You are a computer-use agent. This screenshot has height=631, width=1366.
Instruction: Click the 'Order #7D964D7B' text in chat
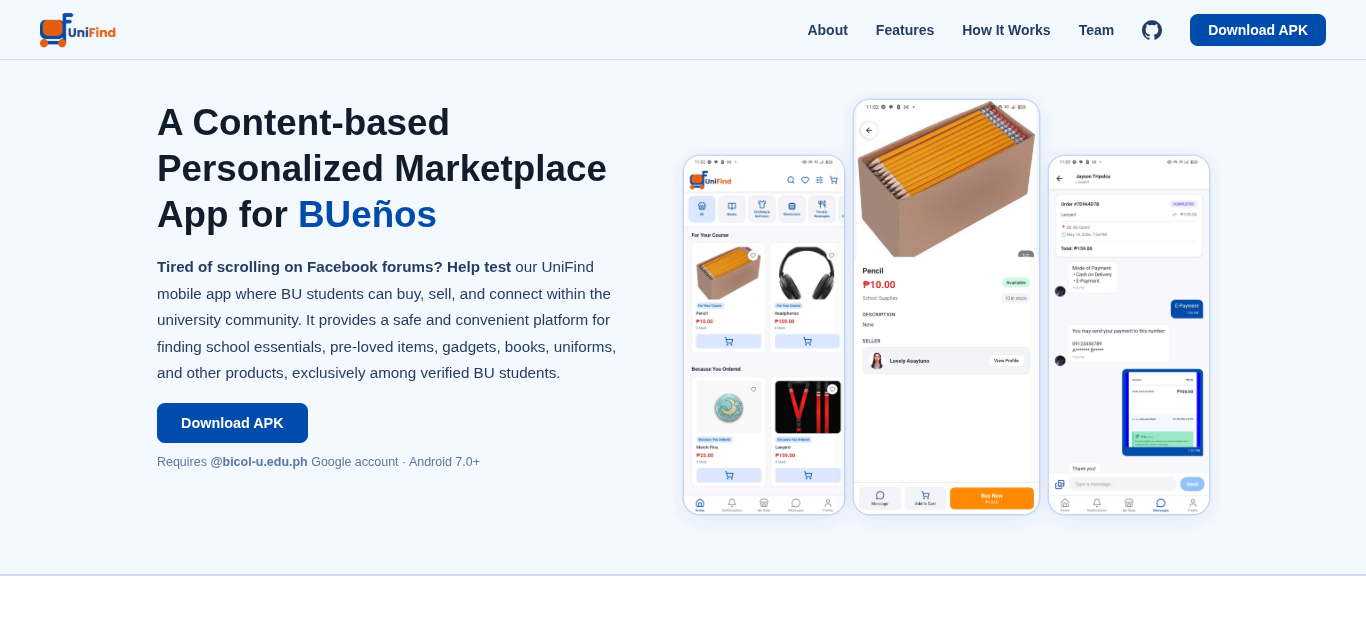click(1080, 204)
